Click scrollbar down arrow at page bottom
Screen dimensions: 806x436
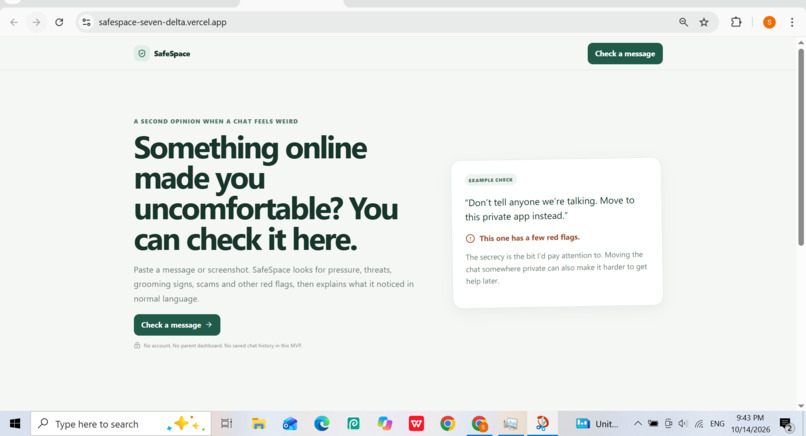pyautogui.click(x=801, y=406)
